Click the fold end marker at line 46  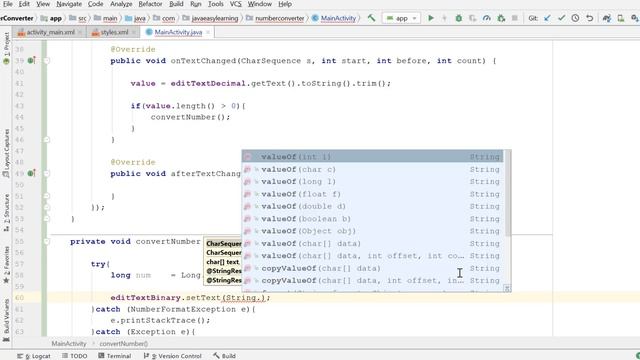pos(47,140)
